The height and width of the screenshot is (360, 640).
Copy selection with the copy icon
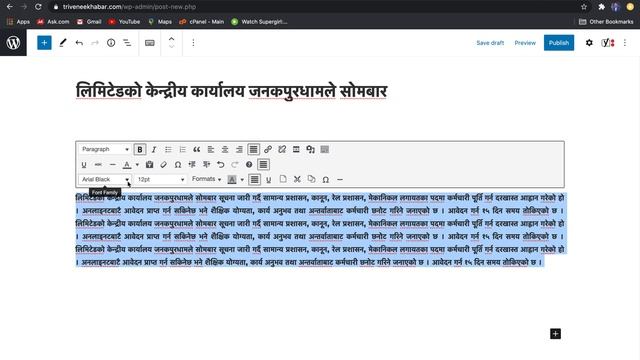pos(311,179)
